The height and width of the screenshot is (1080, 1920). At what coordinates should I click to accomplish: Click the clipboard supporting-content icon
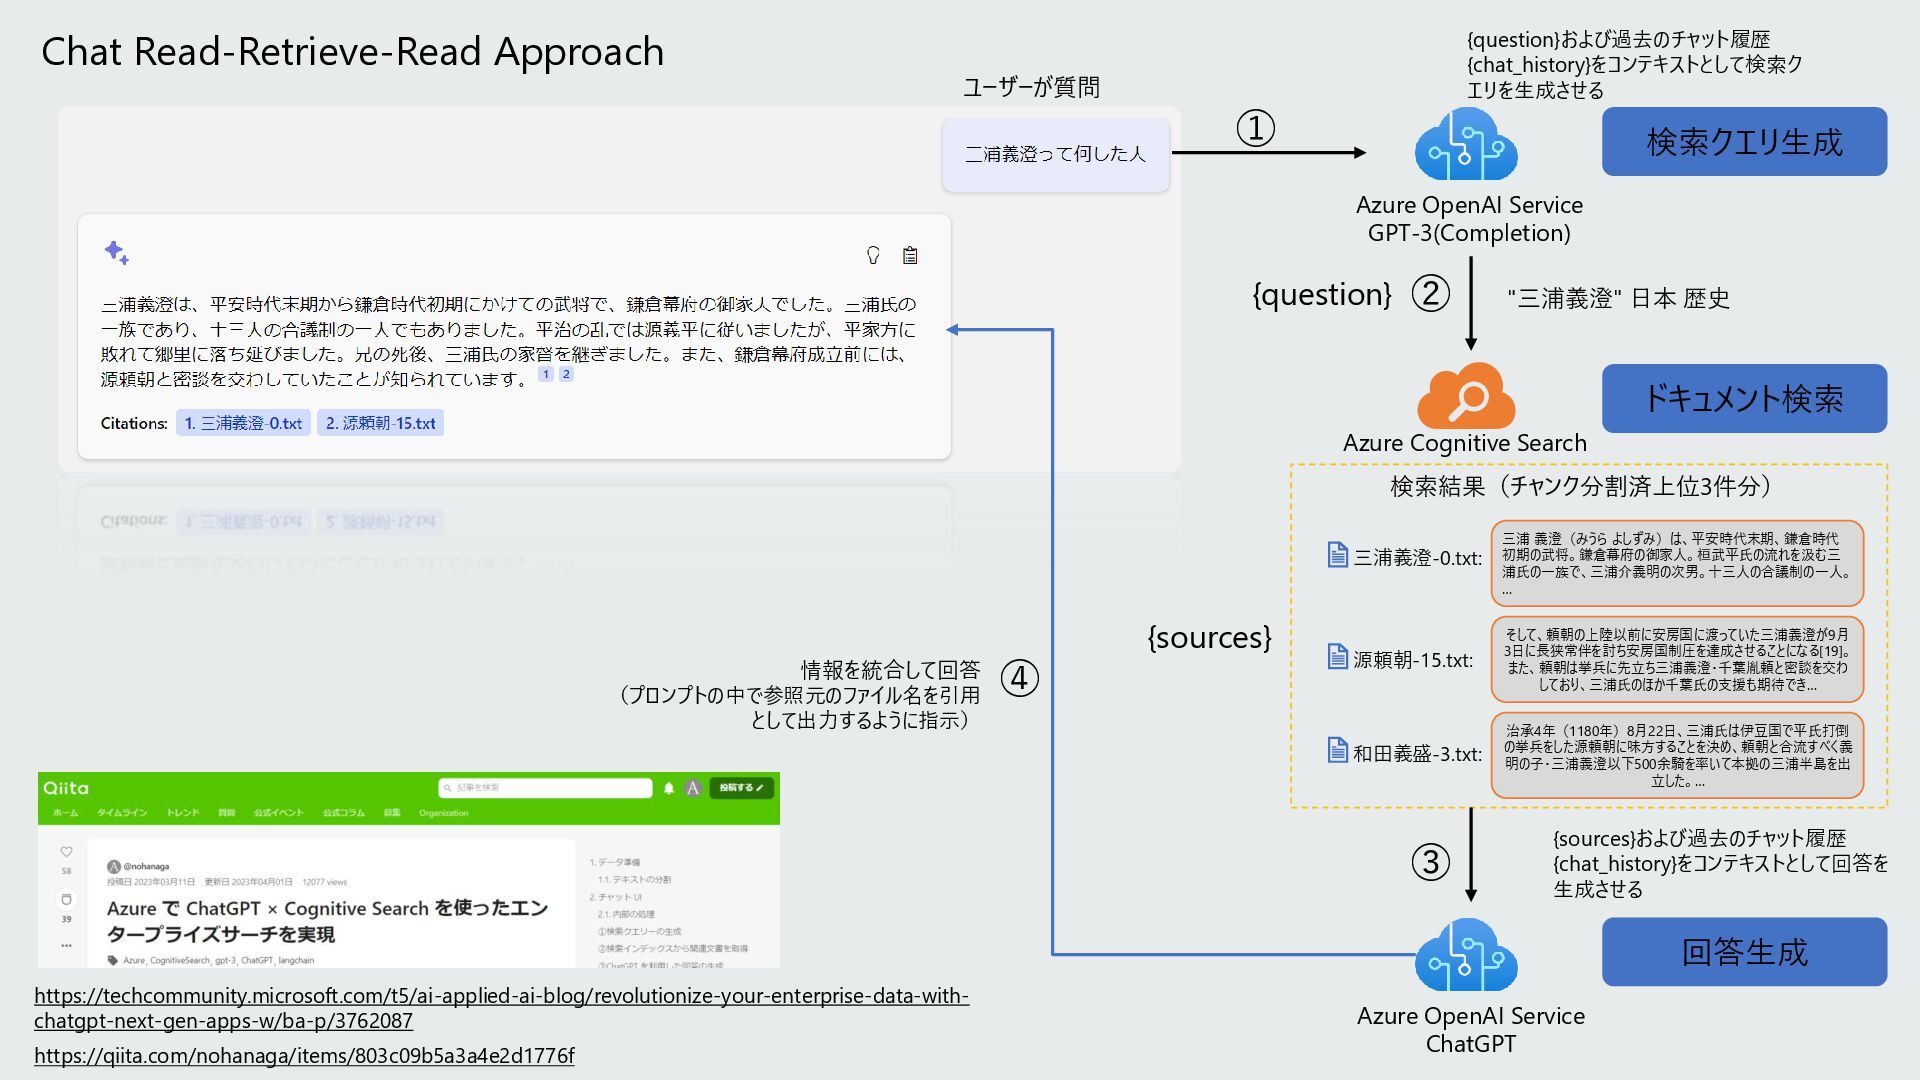pyautogui.click(x=910, y=256)
